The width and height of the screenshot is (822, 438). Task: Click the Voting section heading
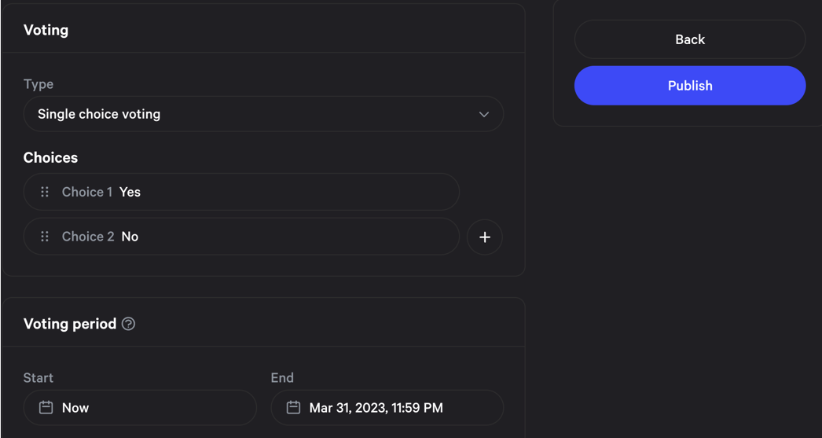(46, 30)
